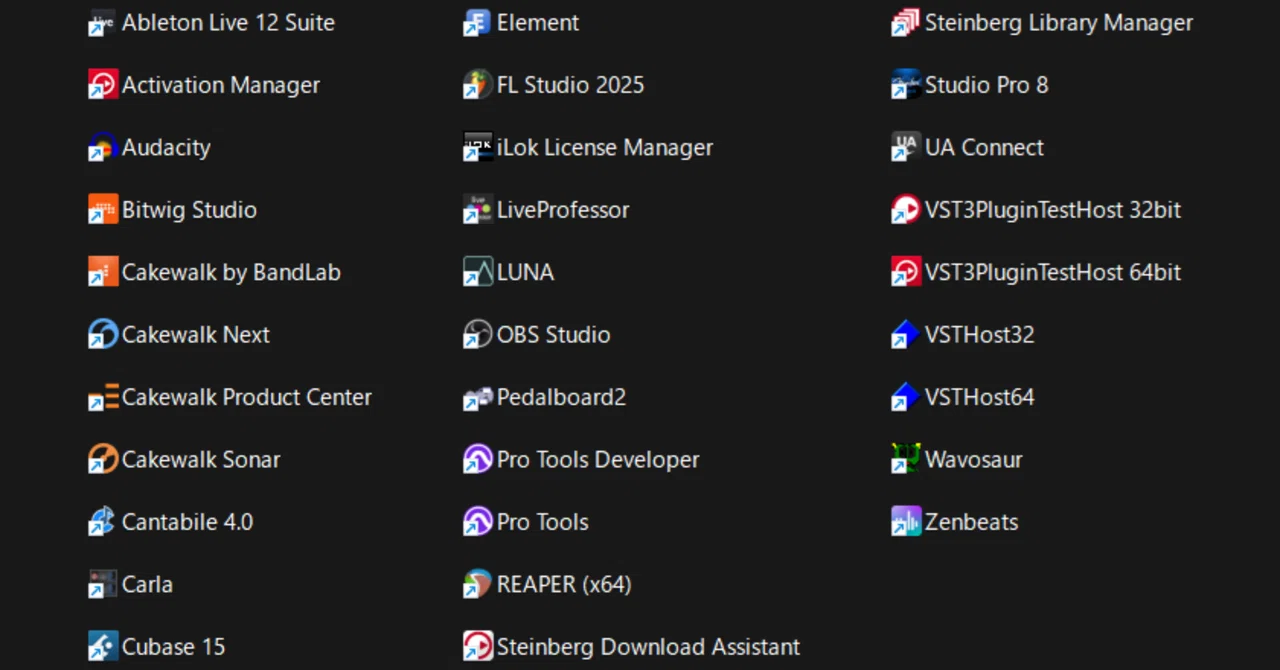Image resolution: width=1280 pixels, height=670 pixels.
Task: Select the Bitwig Studio orange icon
Action: pos(103,210)
